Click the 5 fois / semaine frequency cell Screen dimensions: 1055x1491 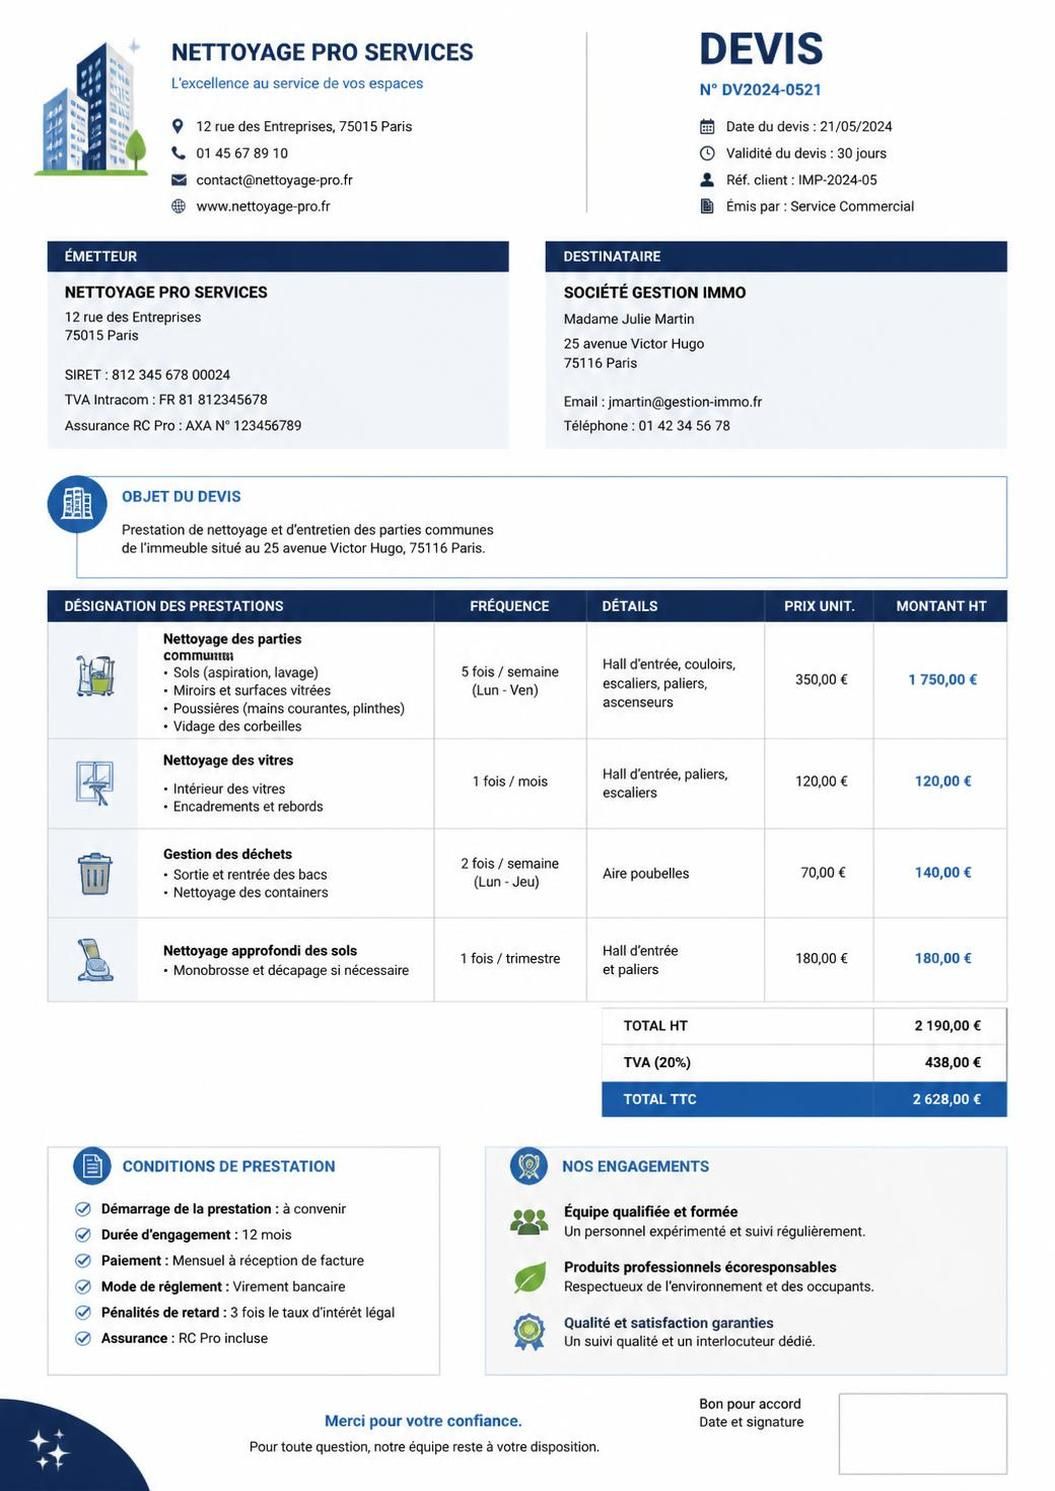pyautogui.click(x=510, y=681)
